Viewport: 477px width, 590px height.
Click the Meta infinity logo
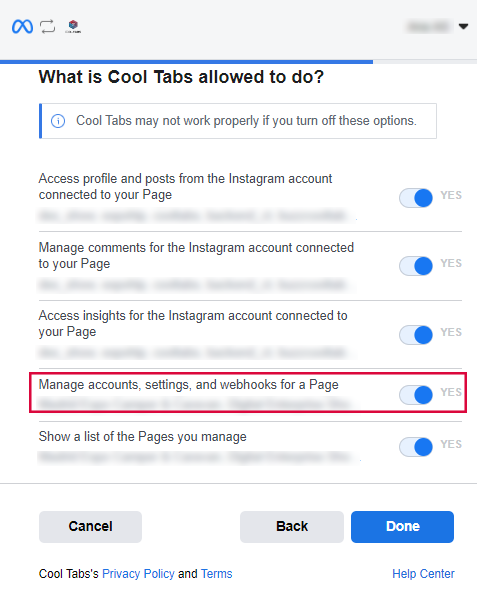[22, 27]
